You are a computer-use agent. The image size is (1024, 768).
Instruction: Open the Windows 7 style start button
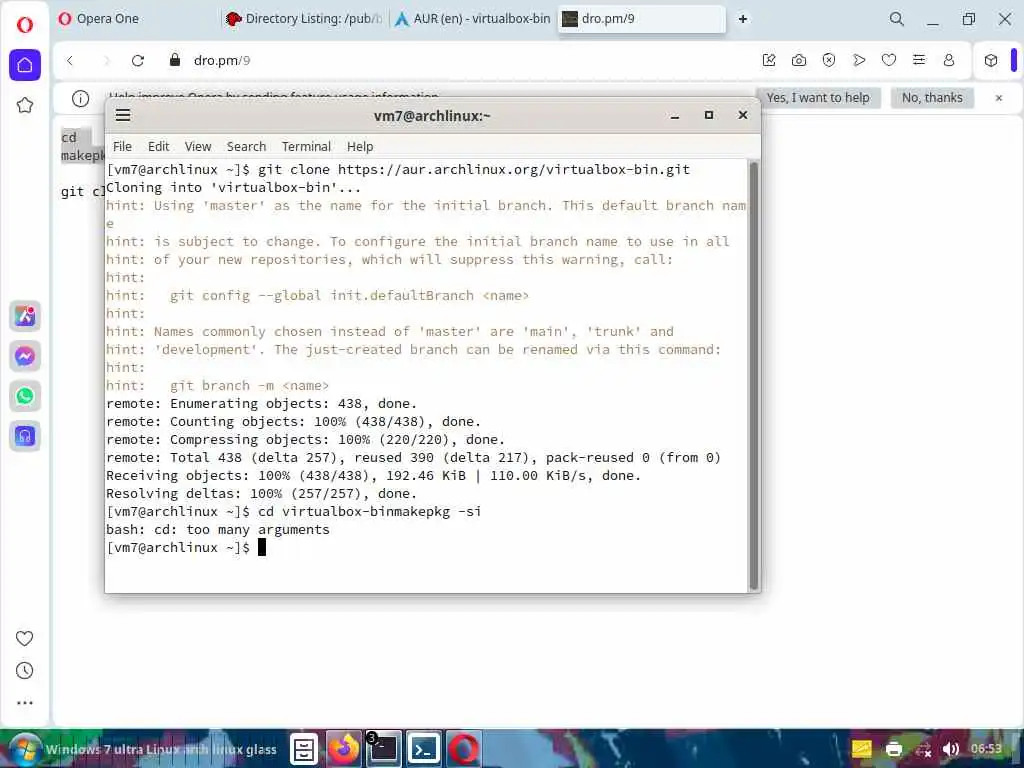[x=24, y=749]
